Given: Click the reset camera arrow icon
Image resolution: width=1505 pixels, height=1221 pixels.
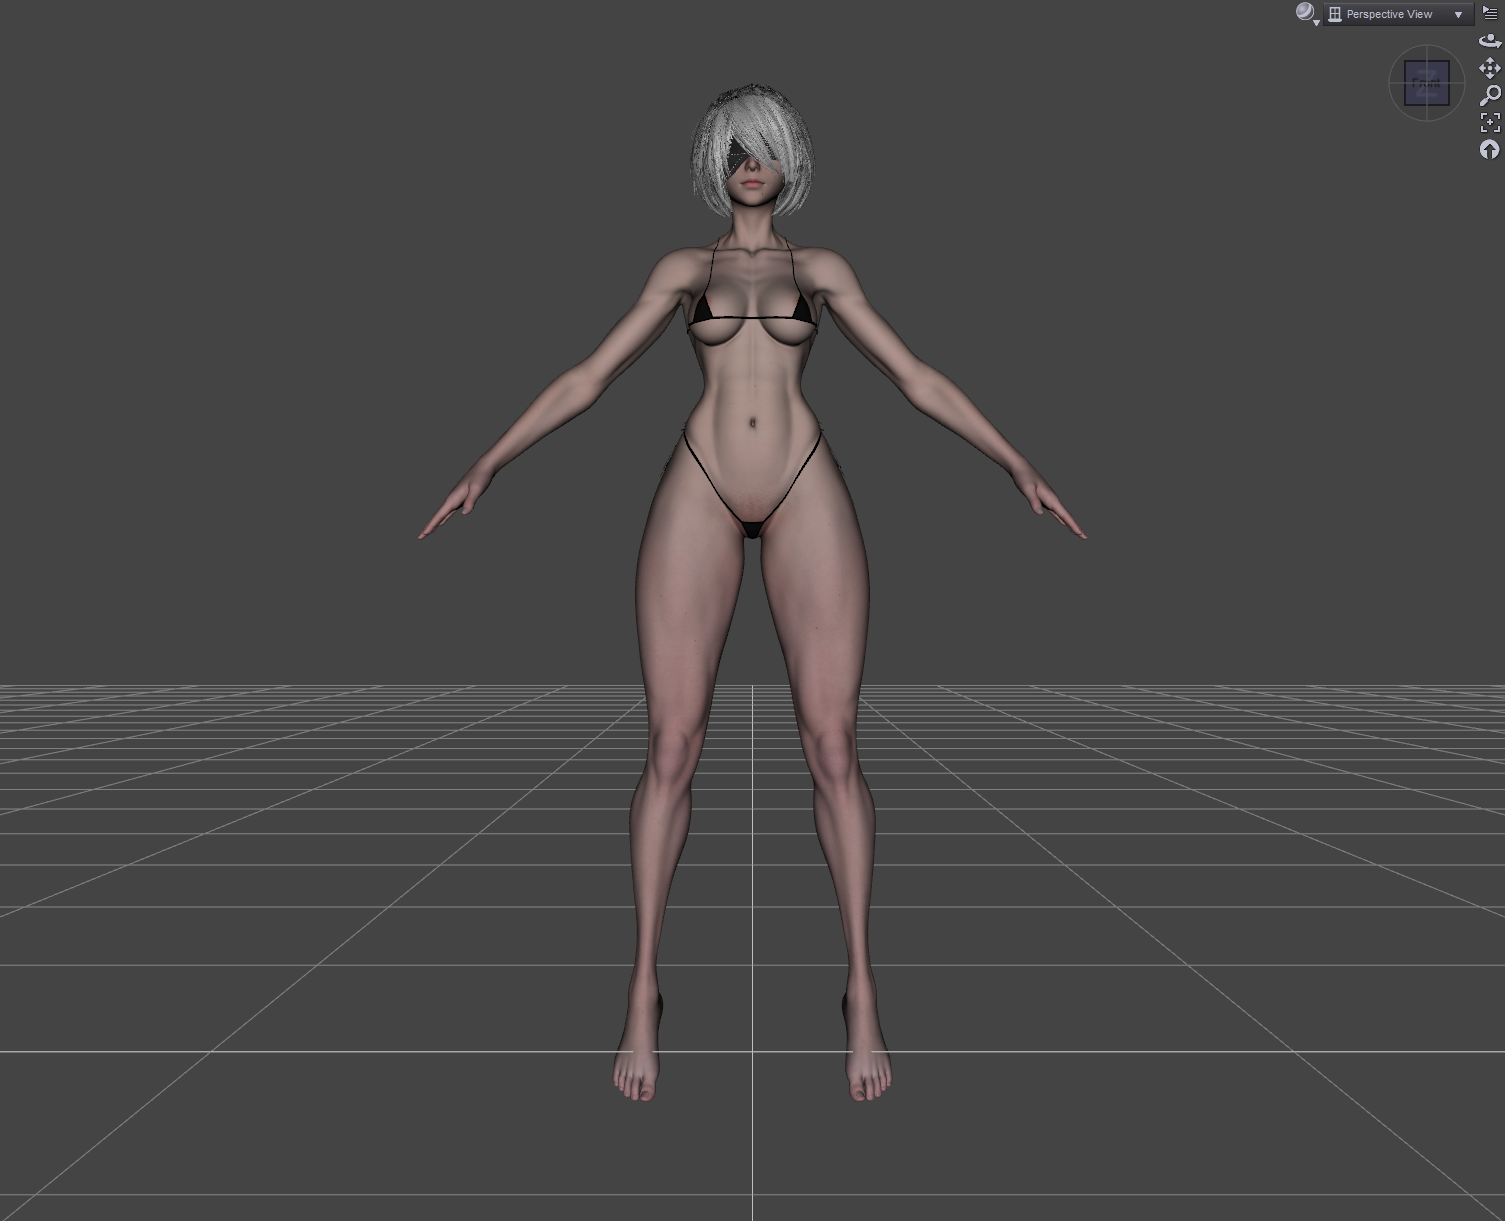Looking at the screenshot, I should point(1490,149).
